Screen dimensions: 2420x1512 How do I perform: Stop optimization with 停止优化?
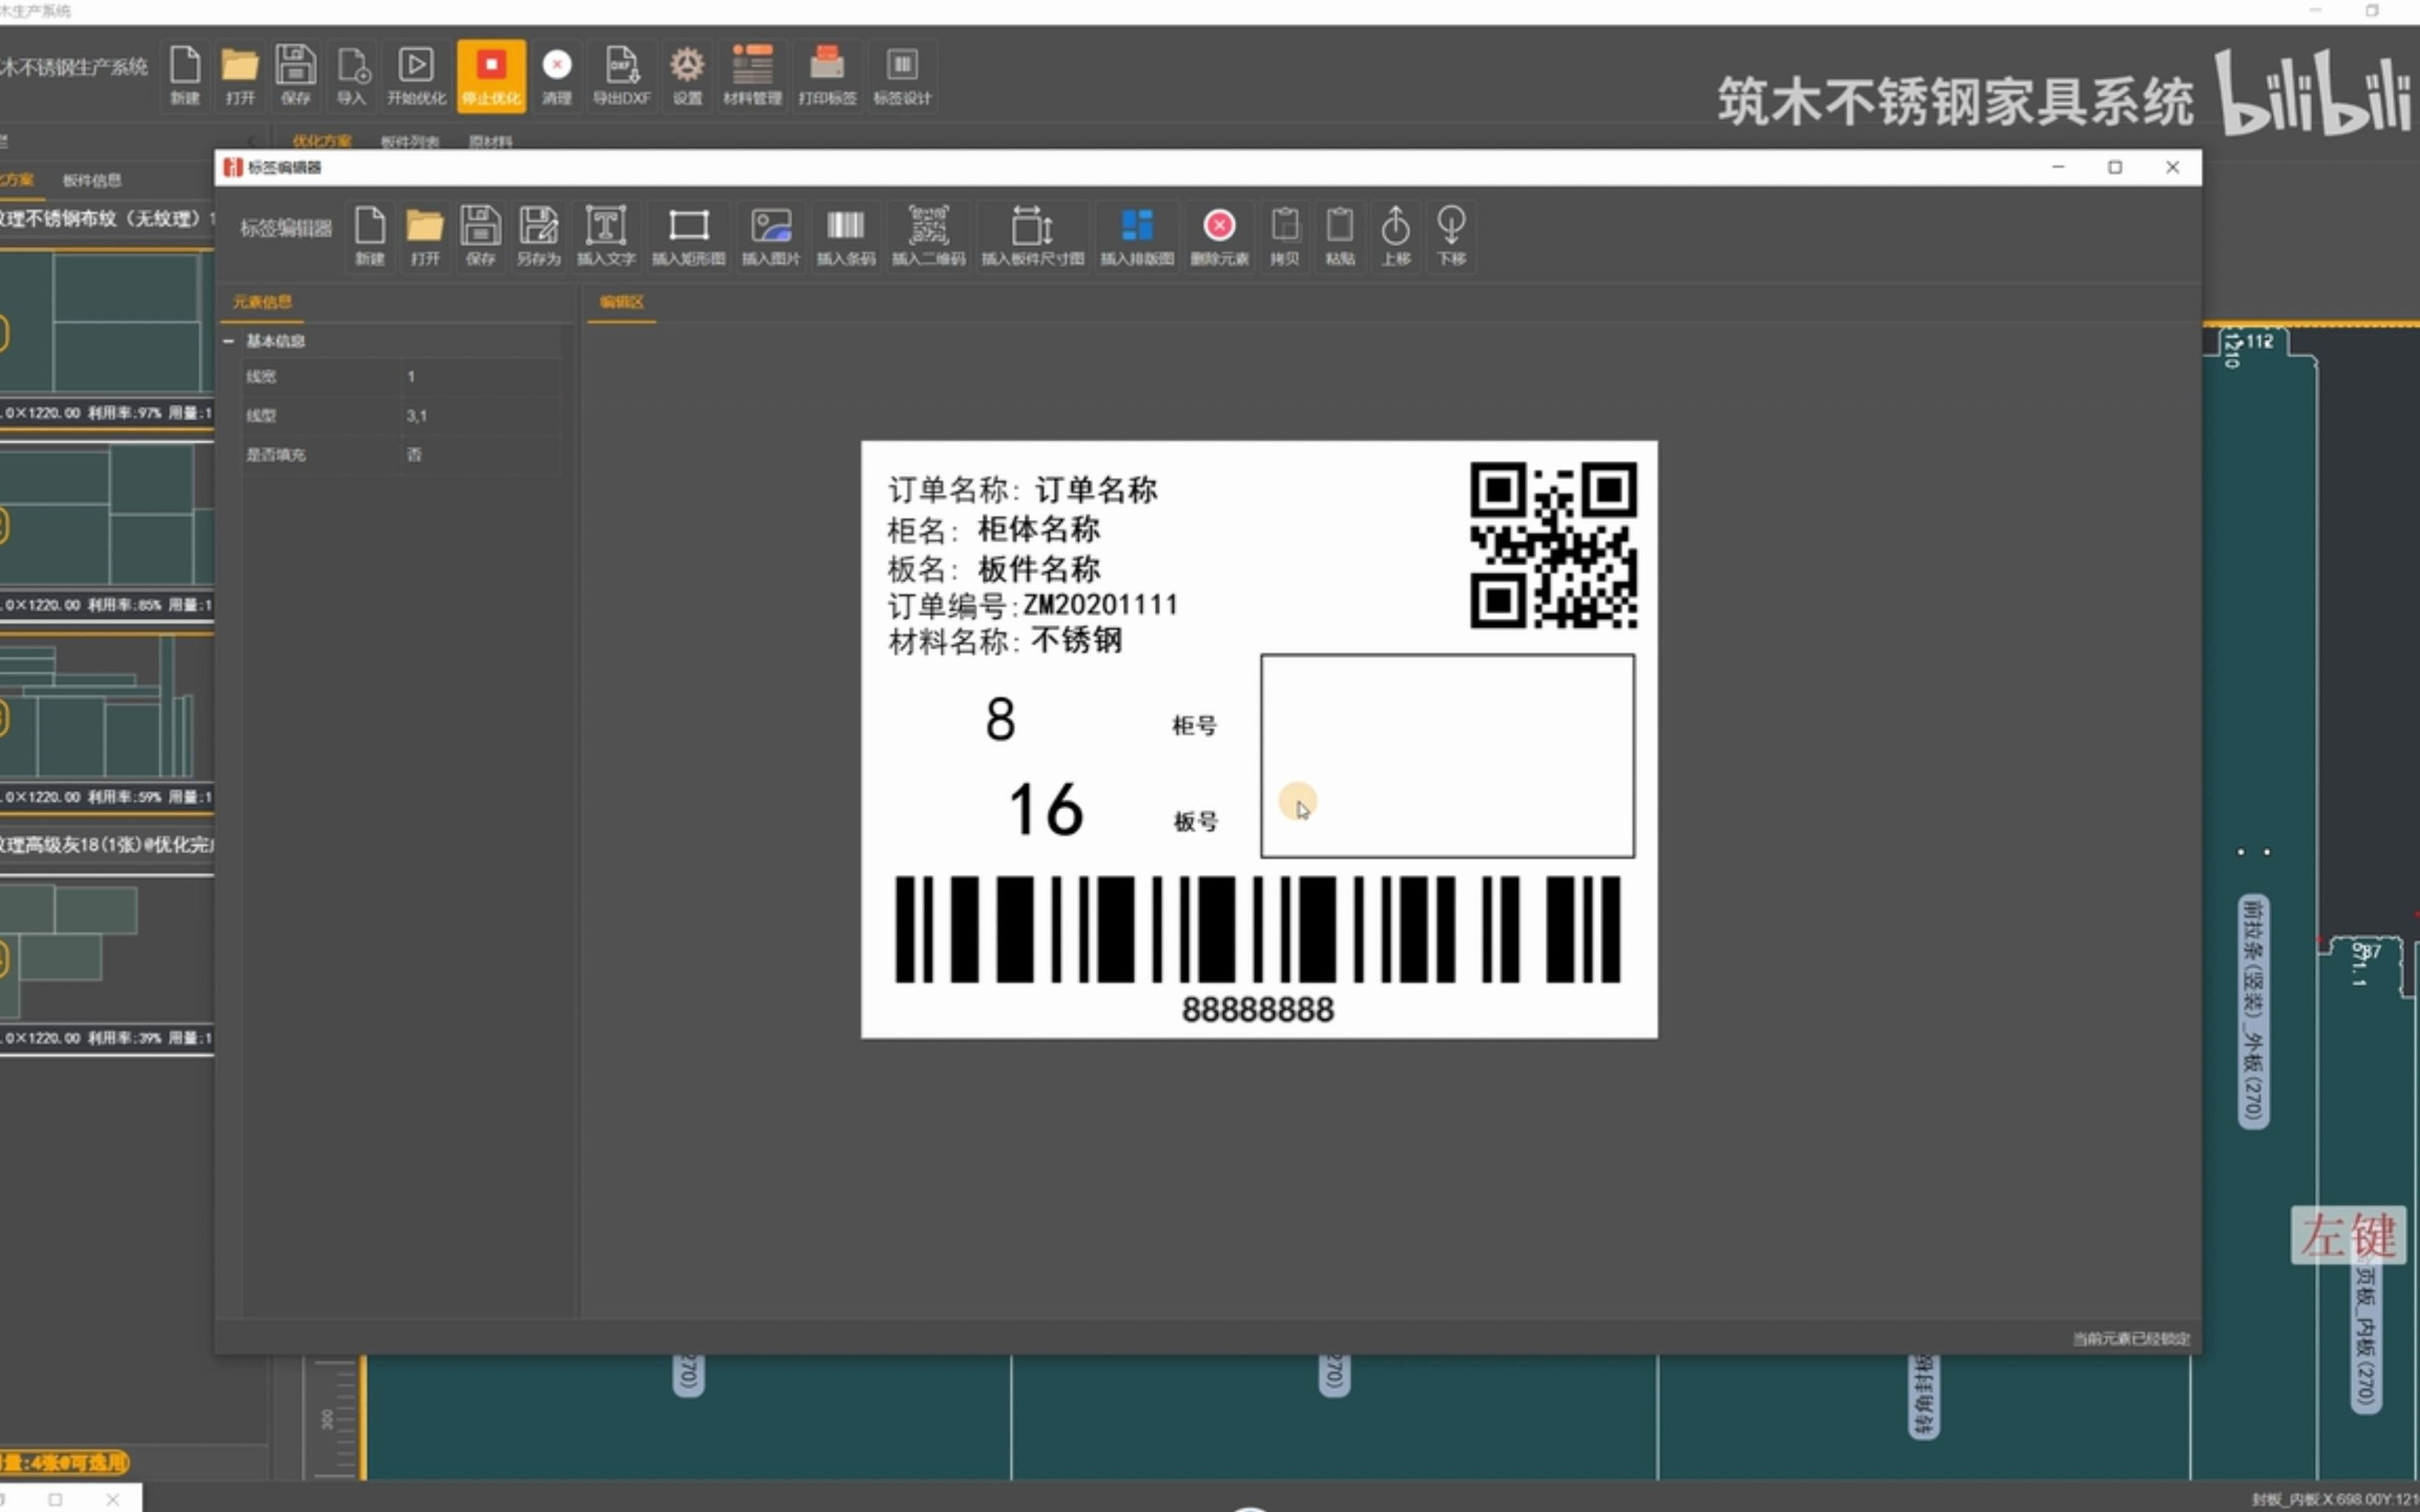click(x=491, y=75)
